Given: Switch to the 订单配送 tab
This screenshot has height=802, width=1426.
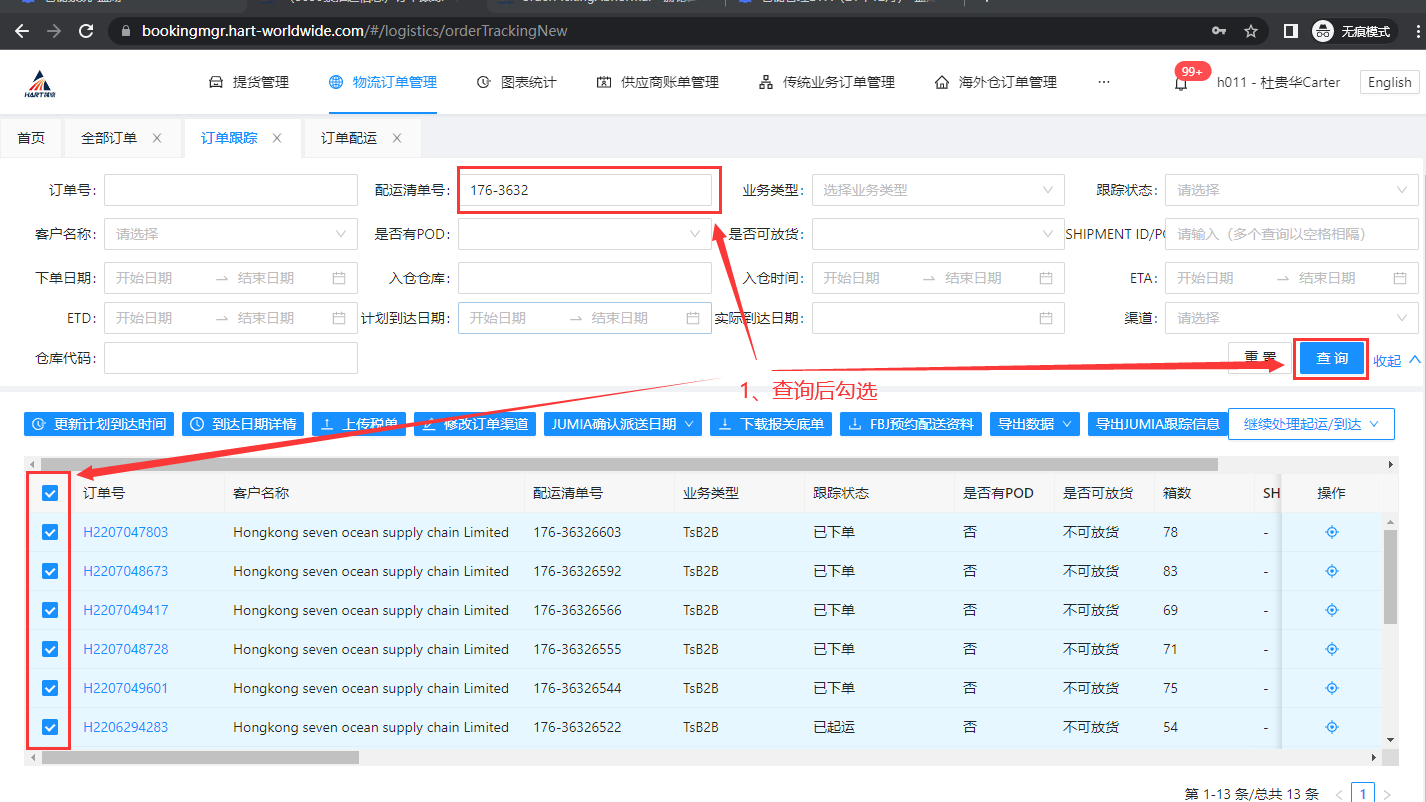Looking at the screenshot, I should coord(349,138).
